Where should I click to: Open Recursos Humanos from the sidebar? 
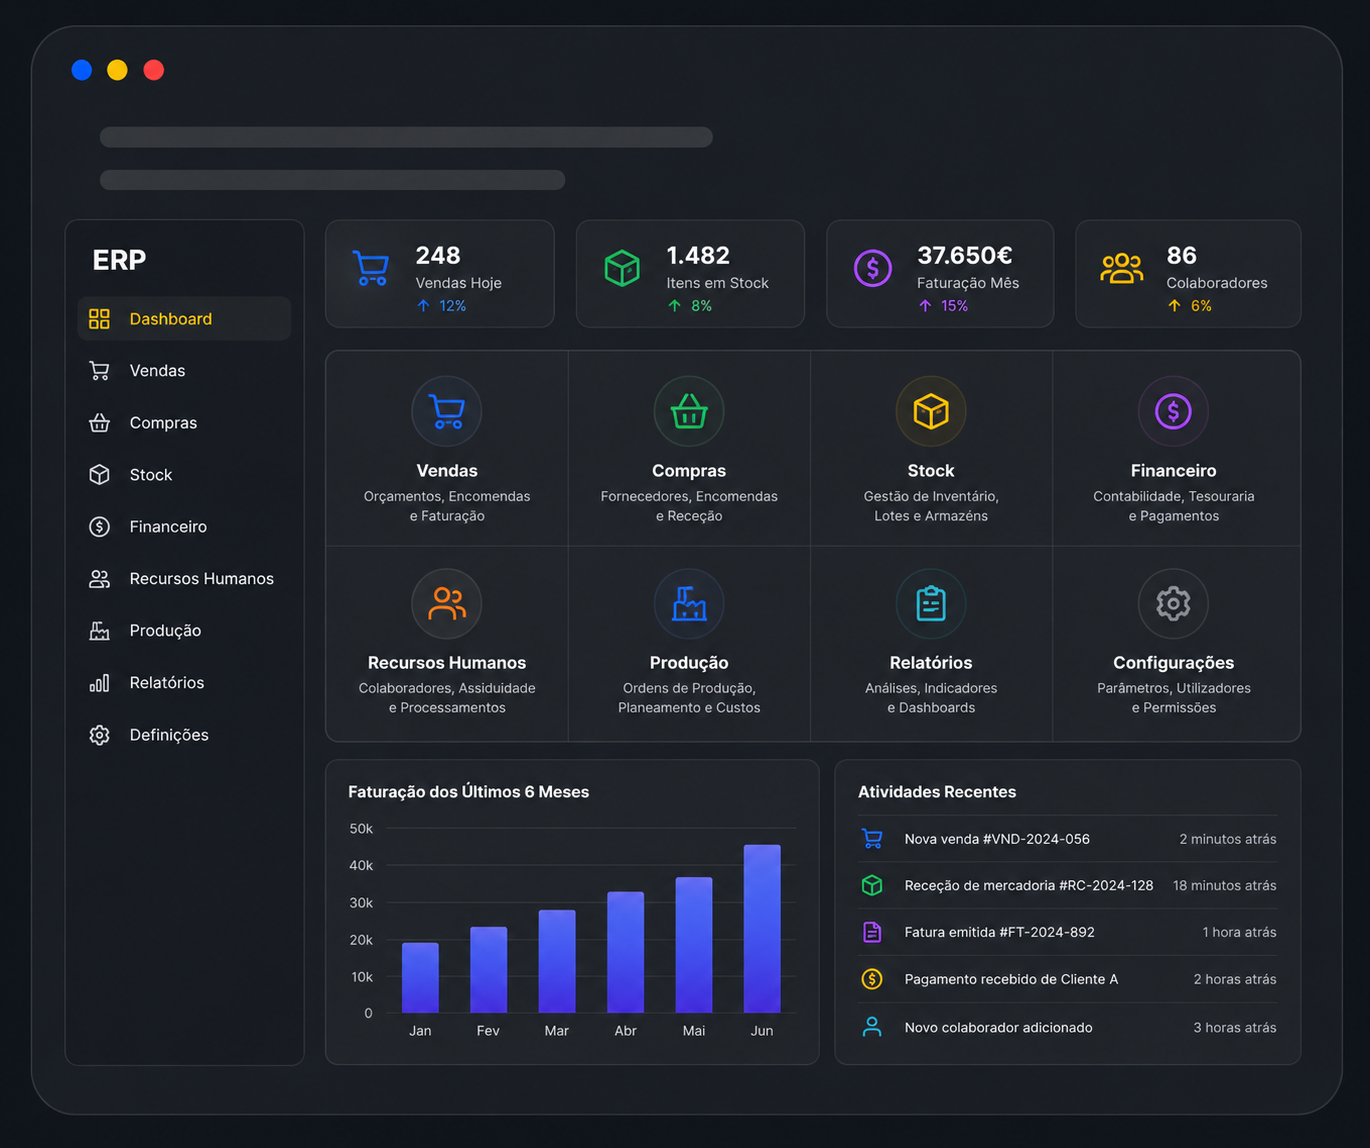(x=184, y=579)
